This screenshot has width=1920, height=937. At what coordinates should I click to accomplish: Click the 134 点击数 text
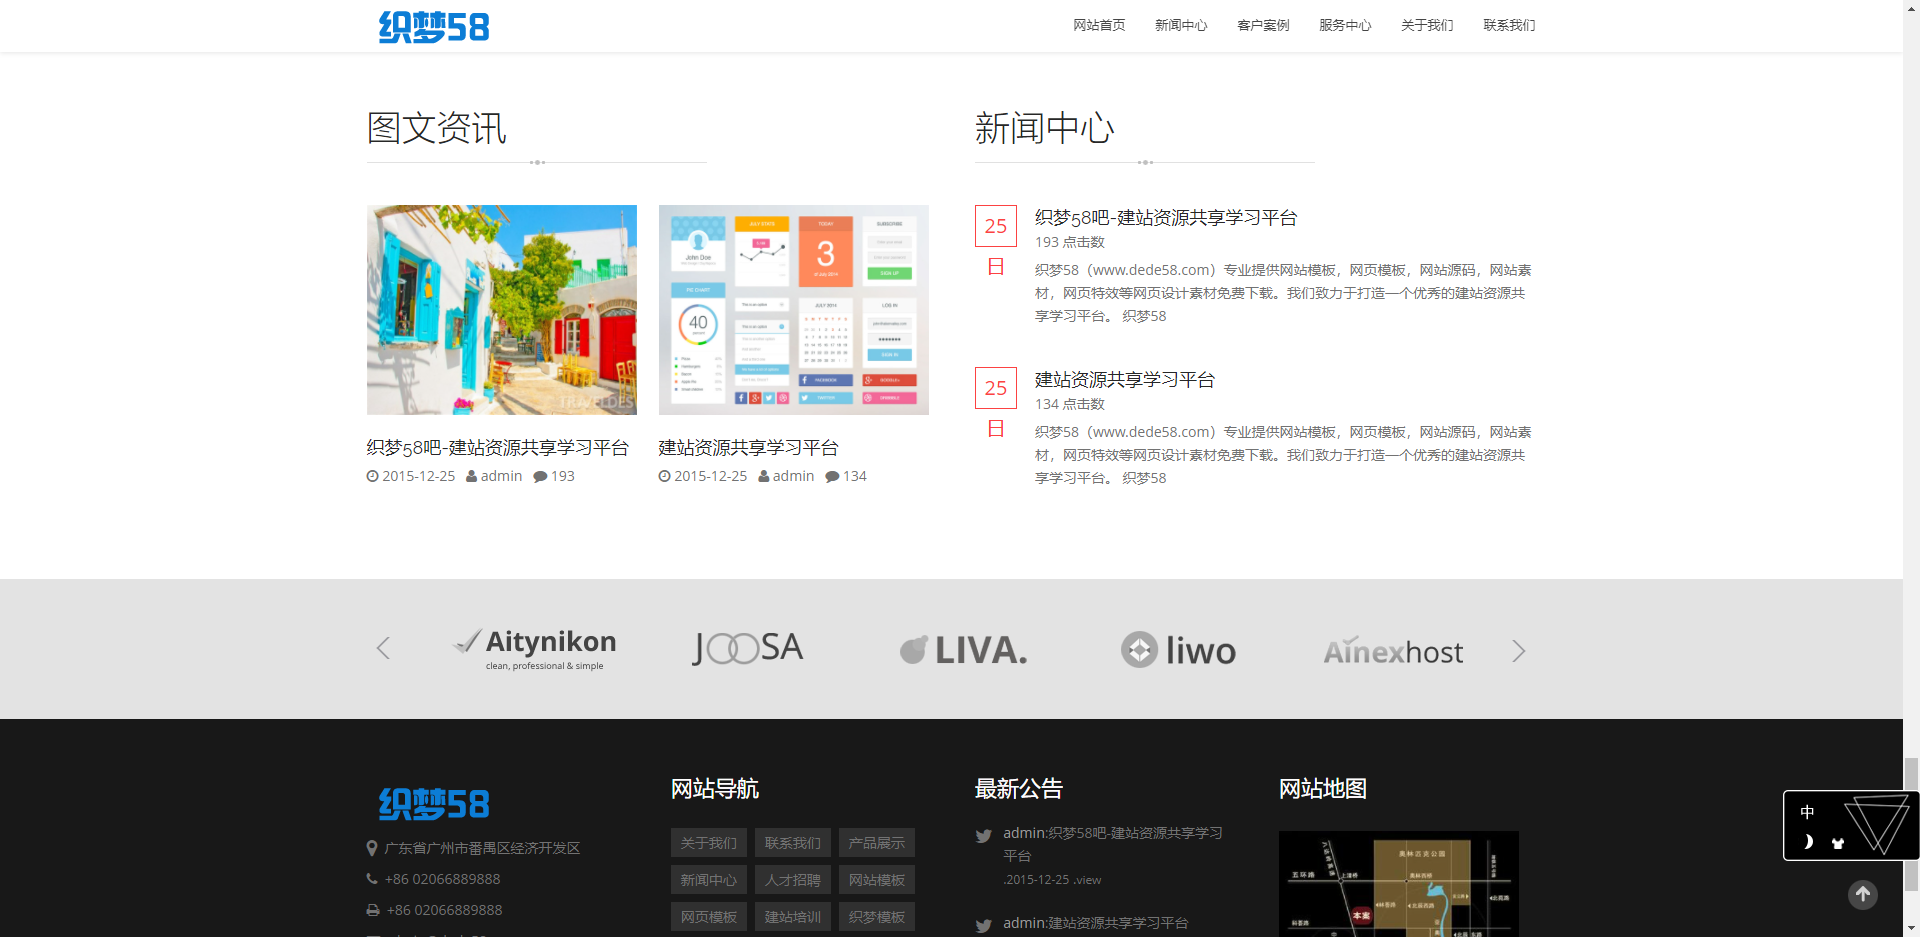[1070, 404]
